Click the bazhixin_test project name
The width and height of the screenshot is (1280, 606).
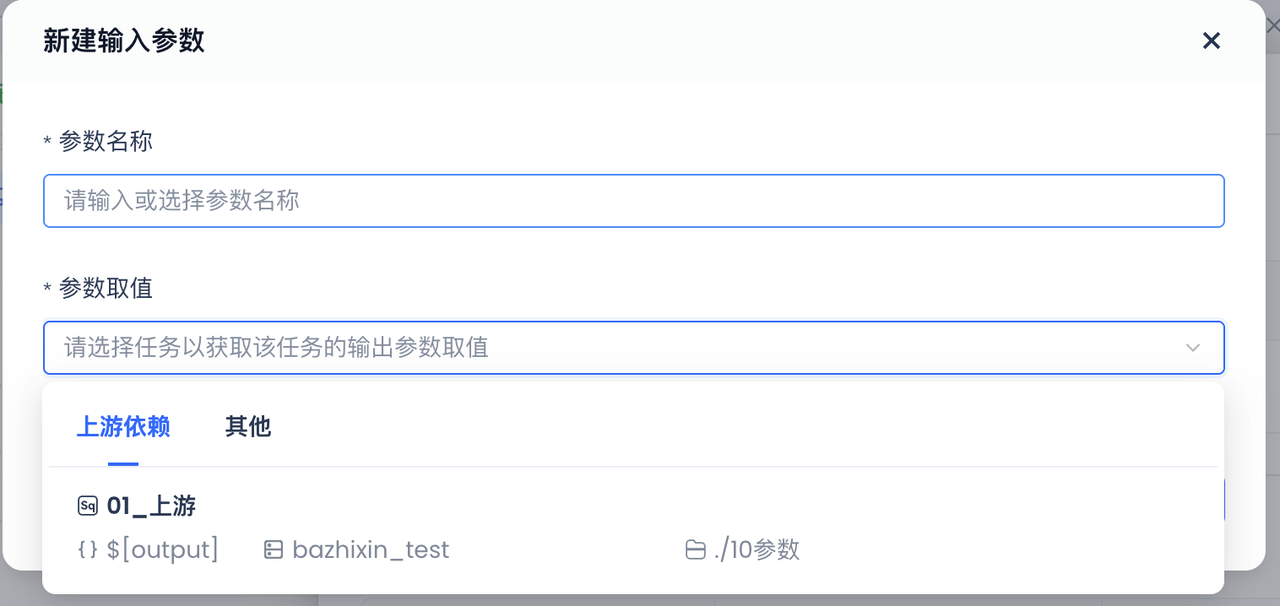(x=371, y=549)
